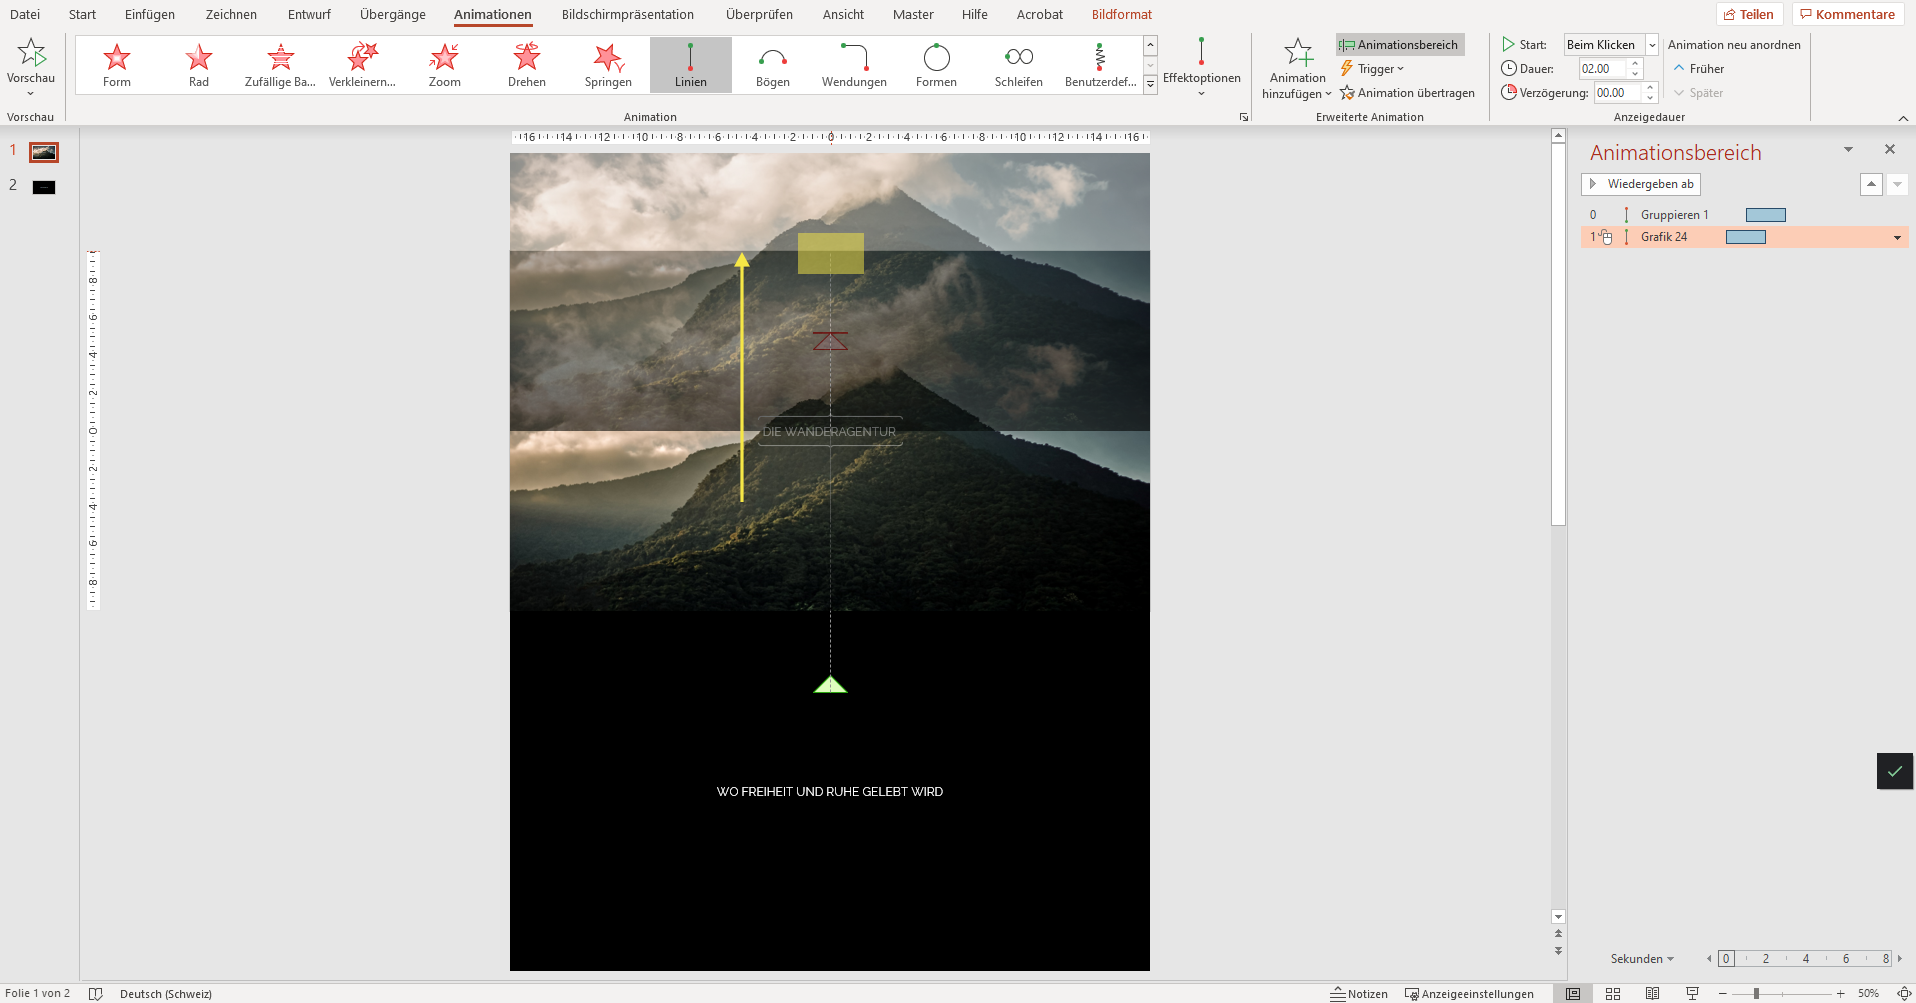Click Animation hinzufügen
1916x1003 pixels.
(1295, 70)
